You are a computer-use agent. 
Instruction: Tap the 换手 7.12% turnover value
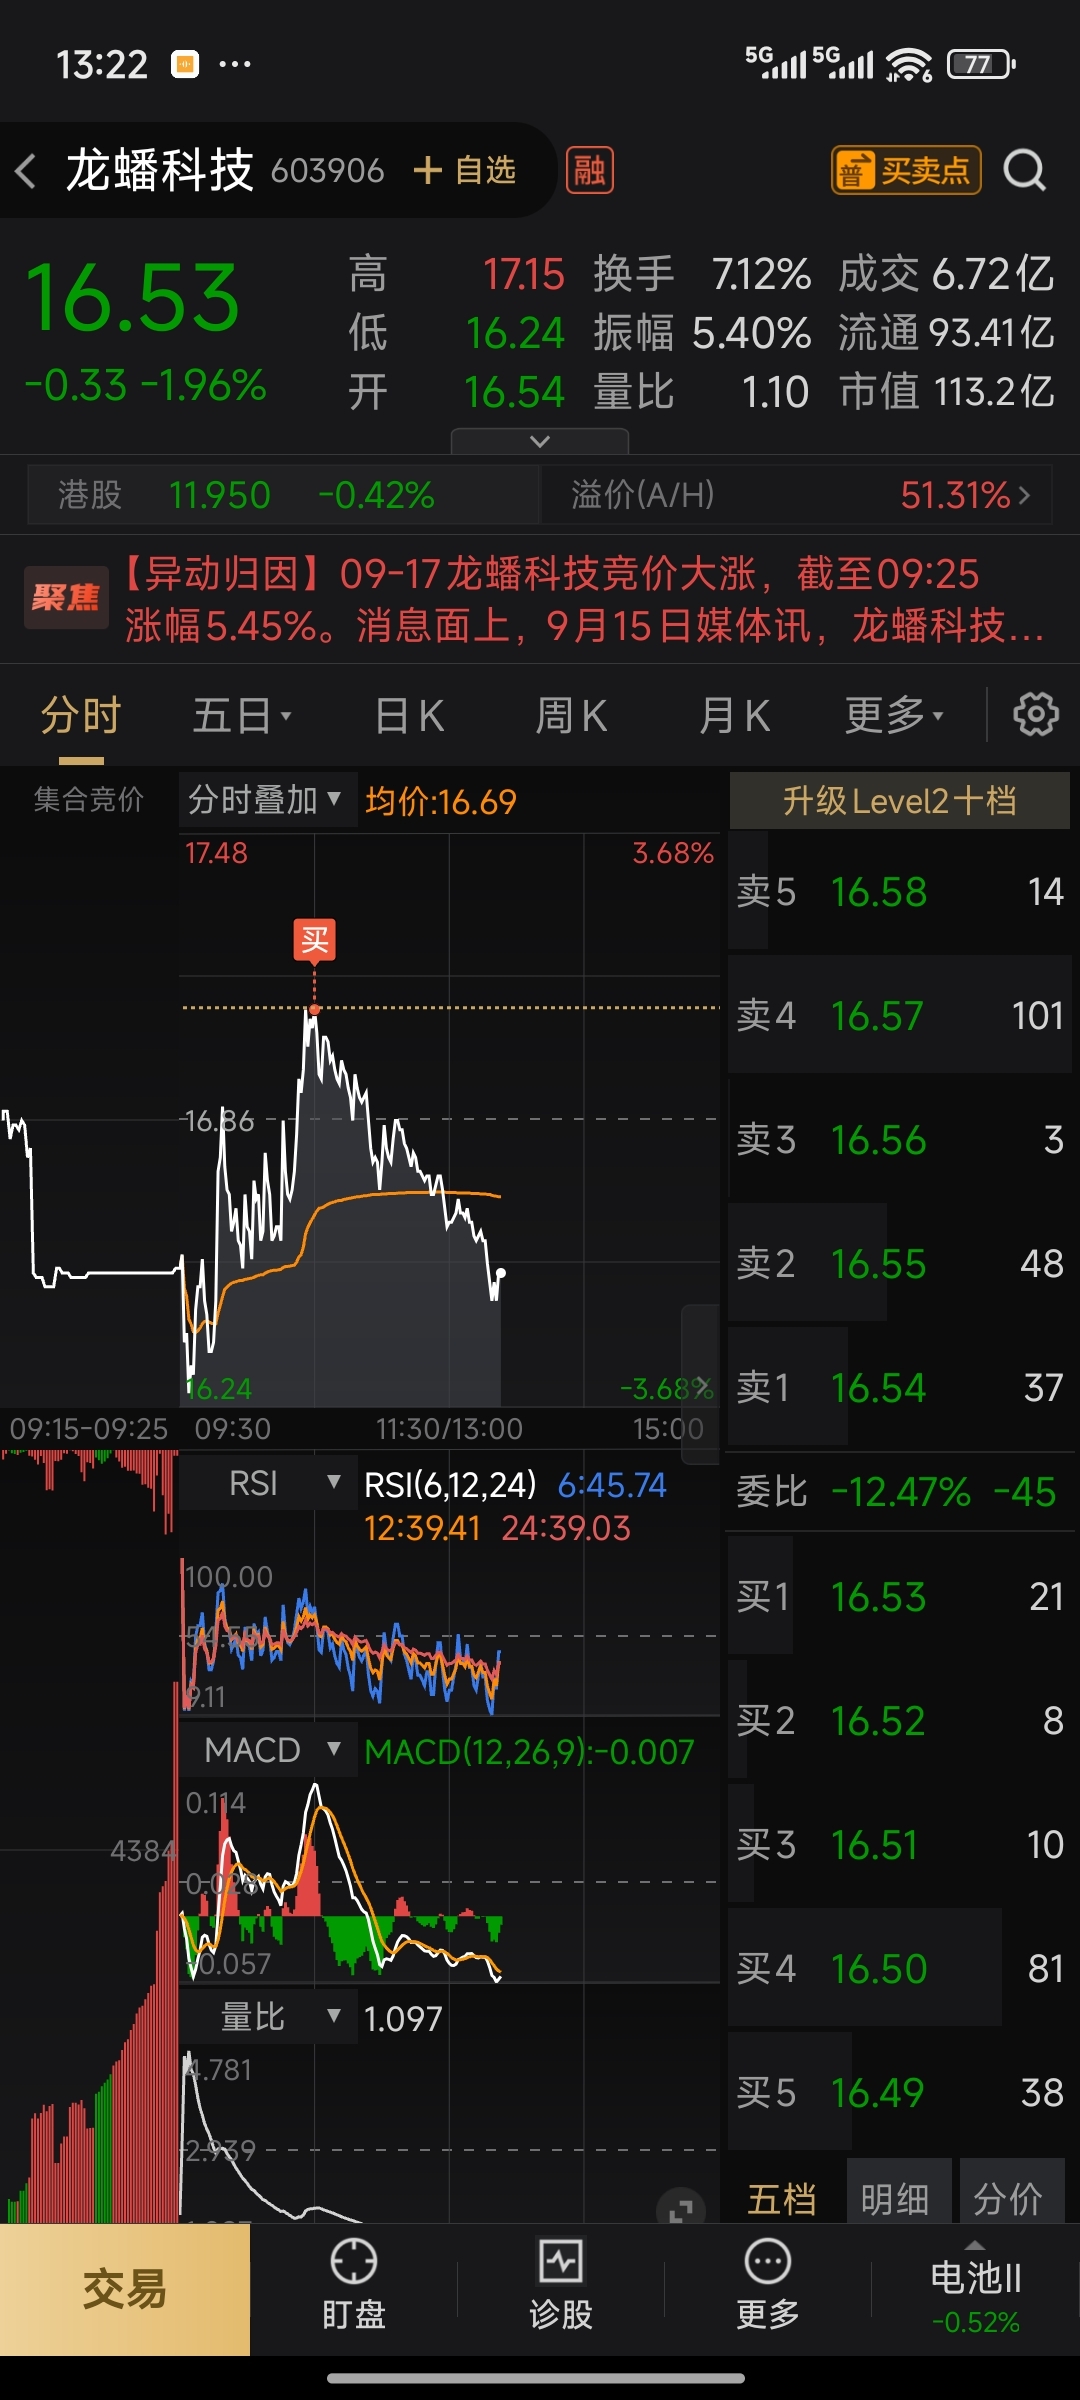[x=701, y=274]
